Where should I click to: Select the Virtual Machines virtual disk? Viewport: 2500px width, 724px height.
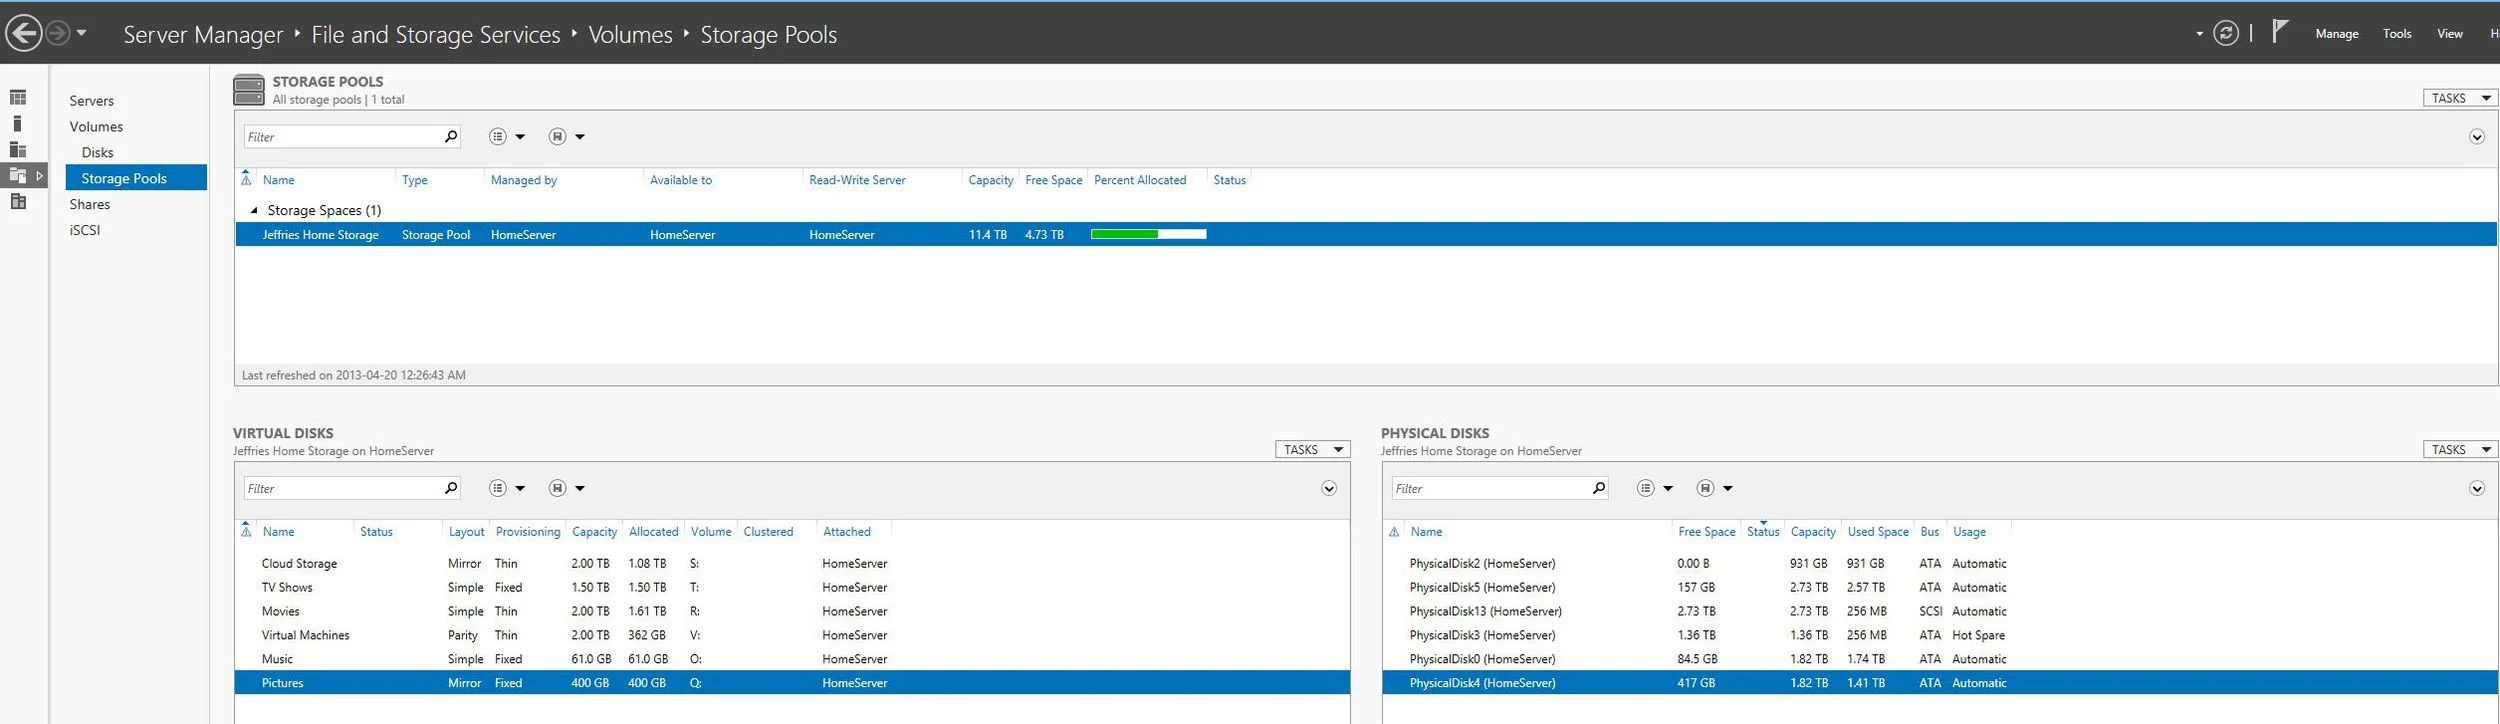[793, 636]
